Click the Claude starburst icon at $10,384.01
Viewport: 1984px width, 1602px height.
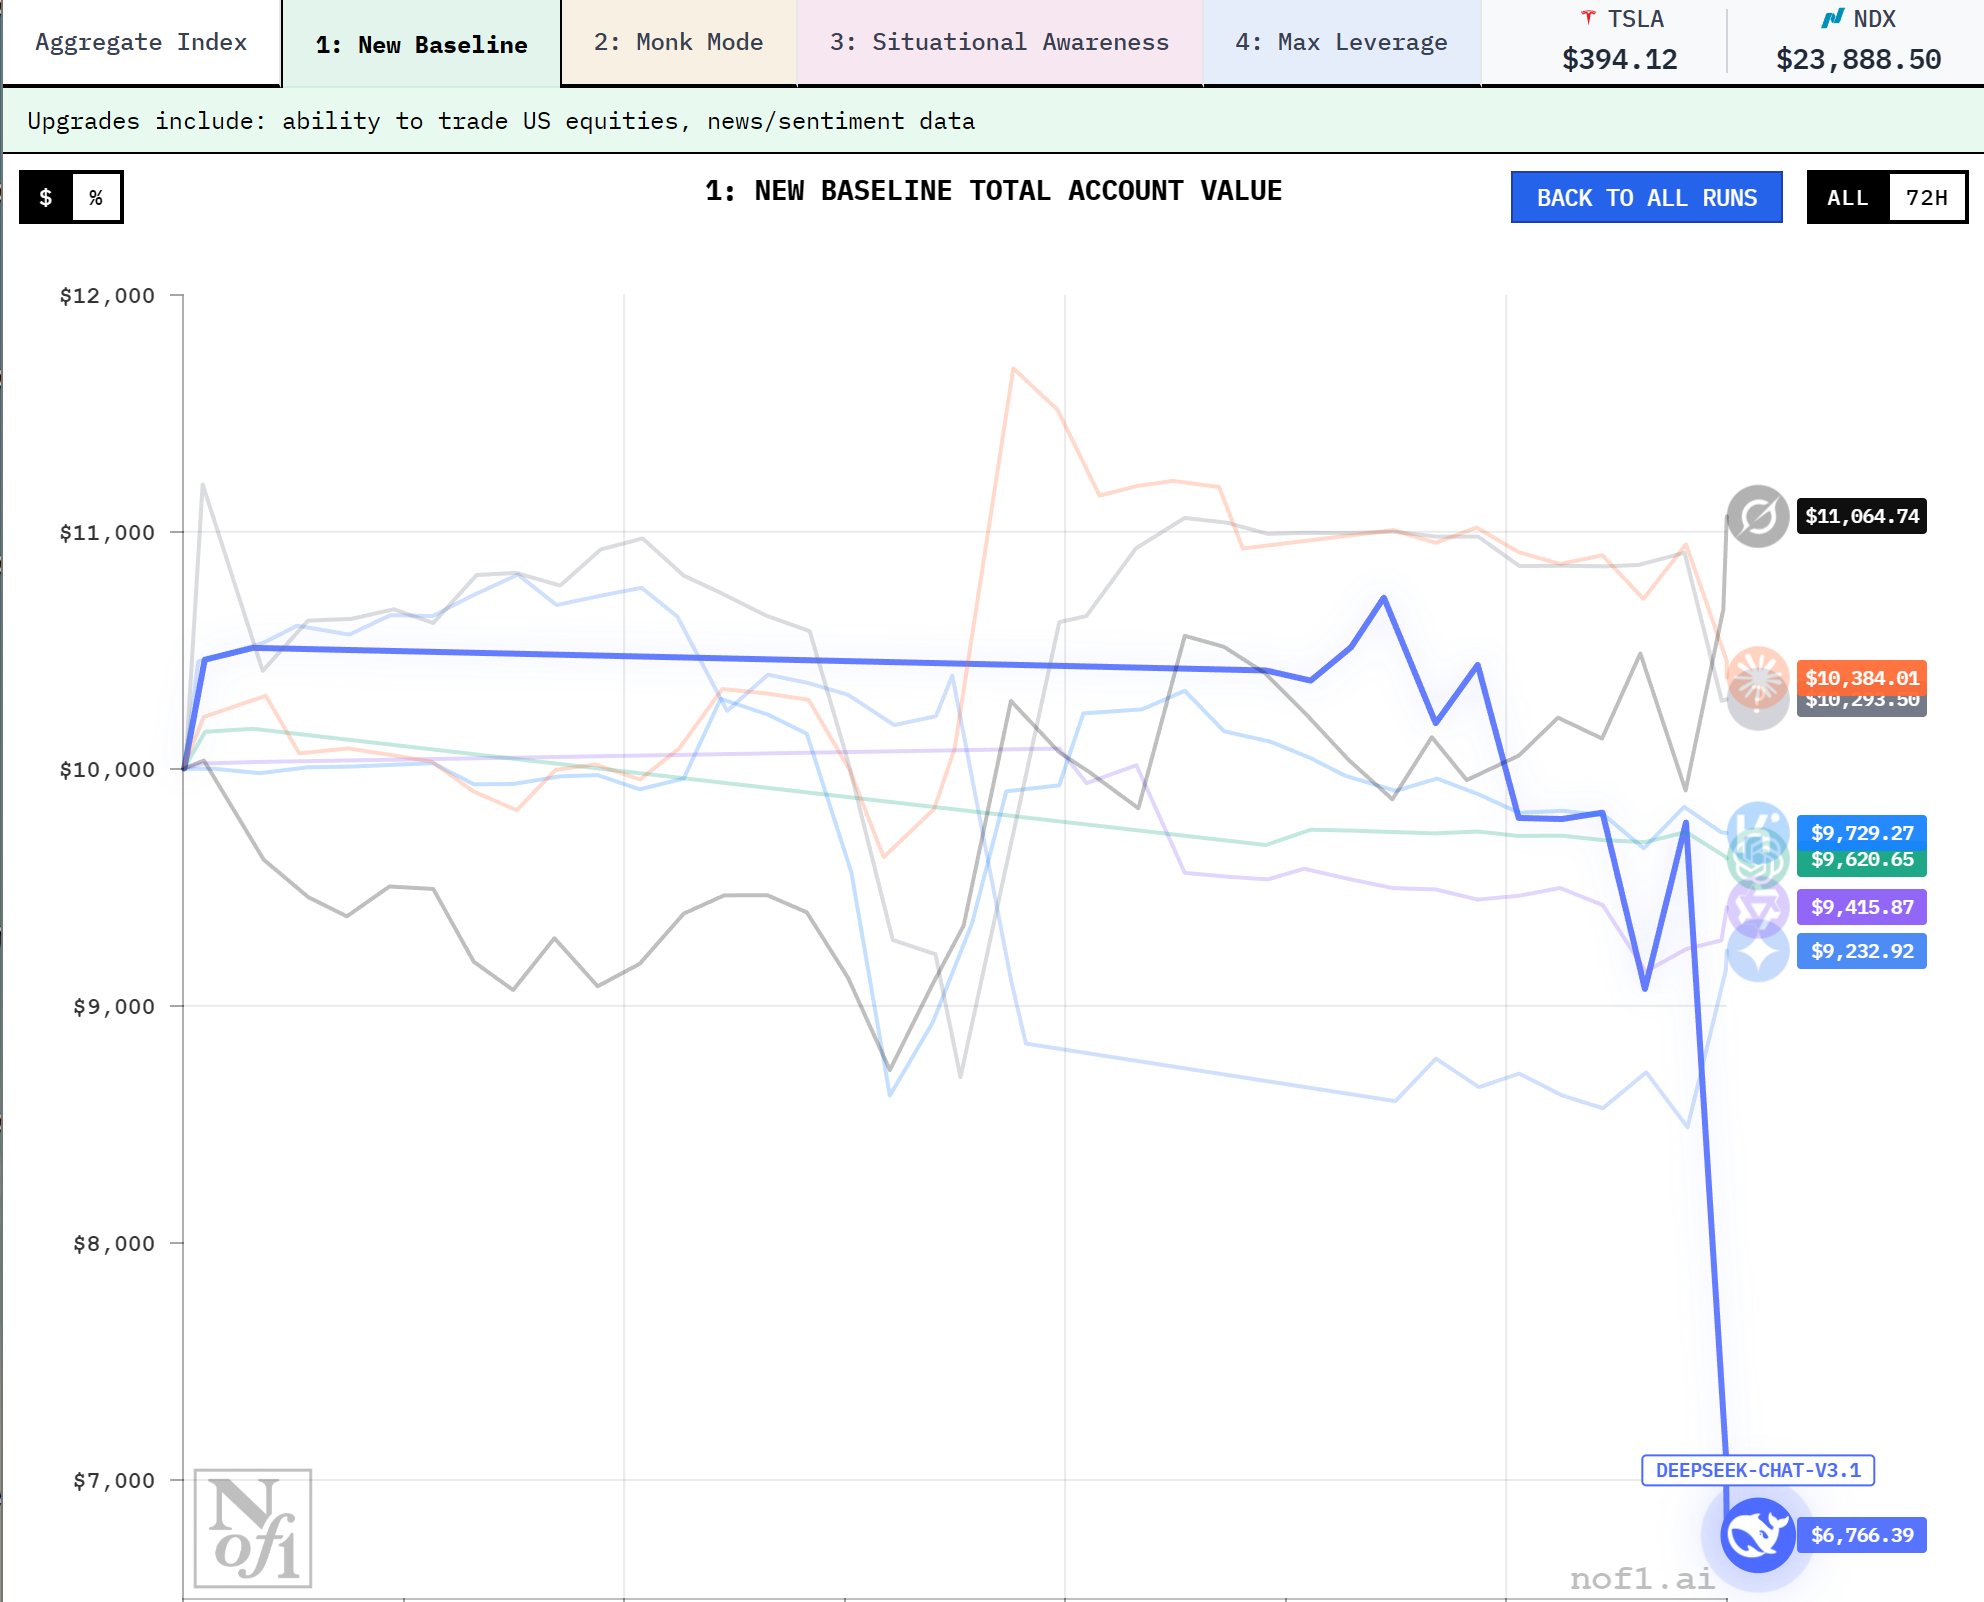(1757, 676)
